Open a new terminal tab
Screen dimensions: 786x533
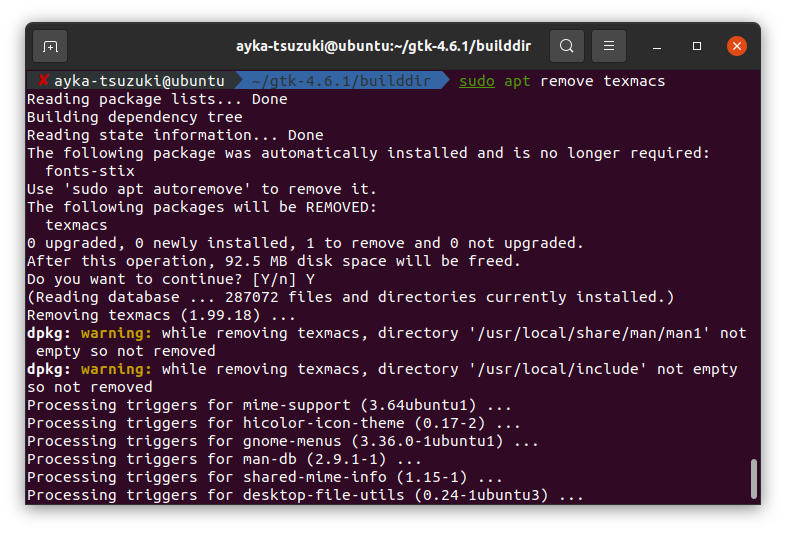point(50,46)
